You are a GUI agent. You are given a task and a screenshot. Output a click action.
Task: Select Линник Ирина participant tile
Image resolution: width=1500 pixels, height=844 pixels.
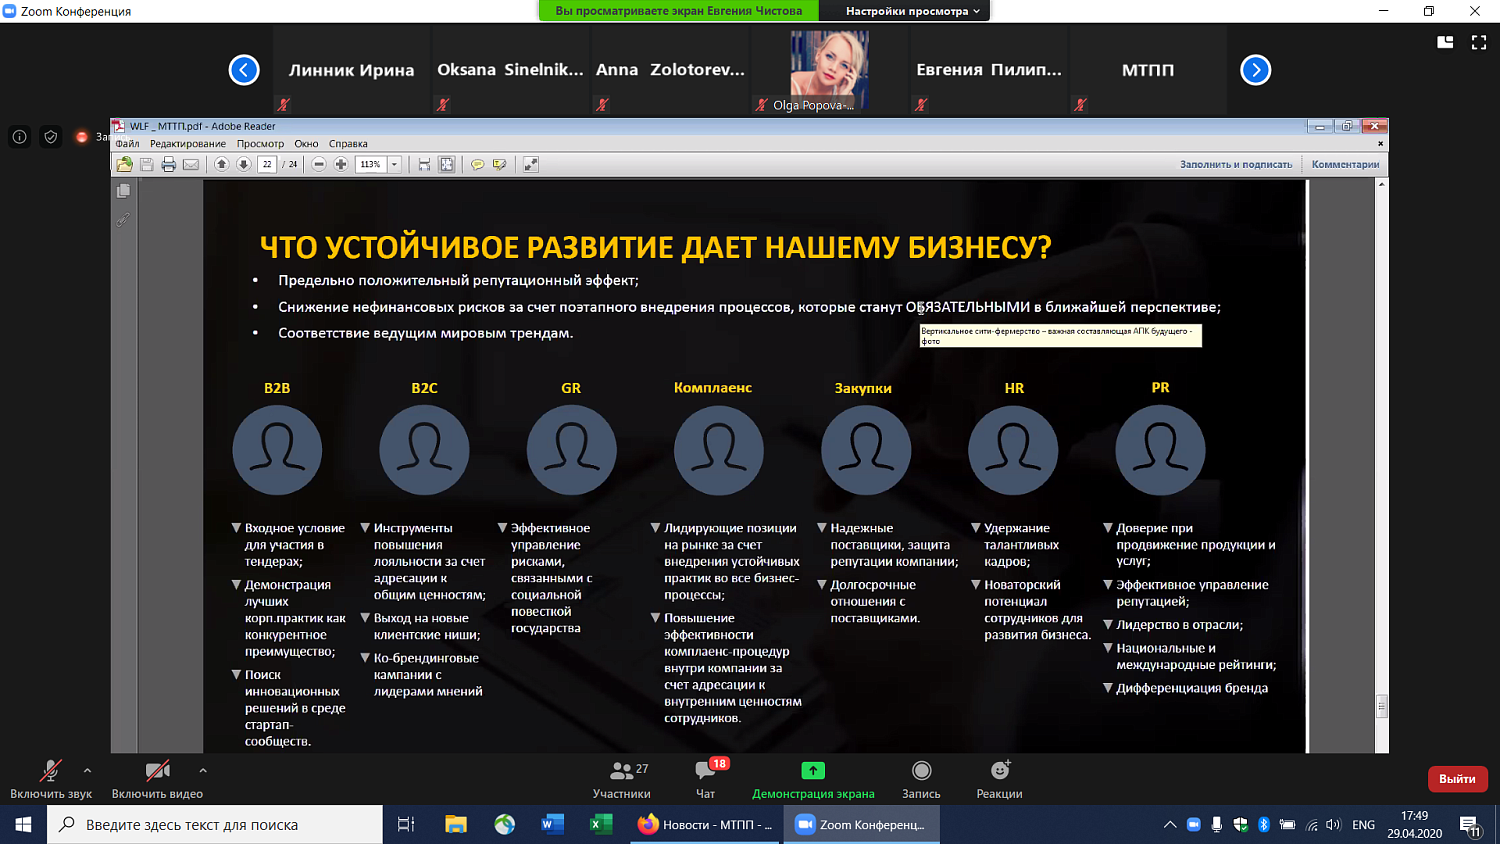[x=351, y=70]
